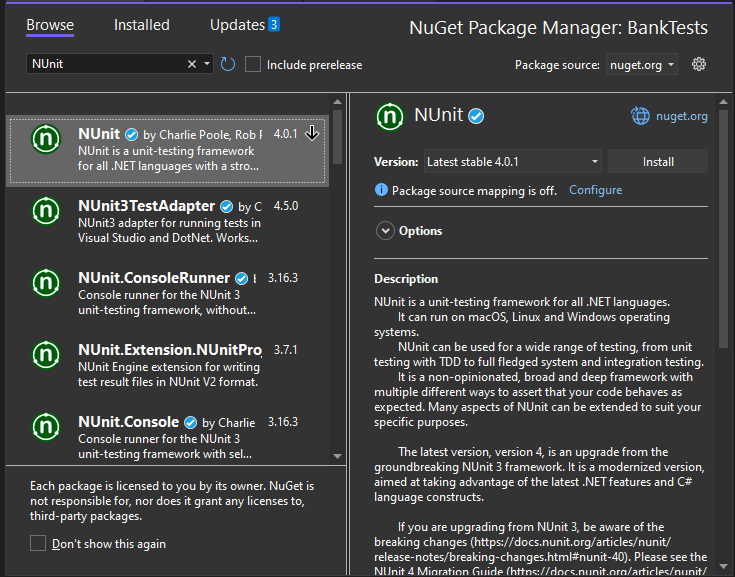Click verified badge on NUnit.Console row
The width and height of the screenshot is (735, 577).
pos(190,422)
